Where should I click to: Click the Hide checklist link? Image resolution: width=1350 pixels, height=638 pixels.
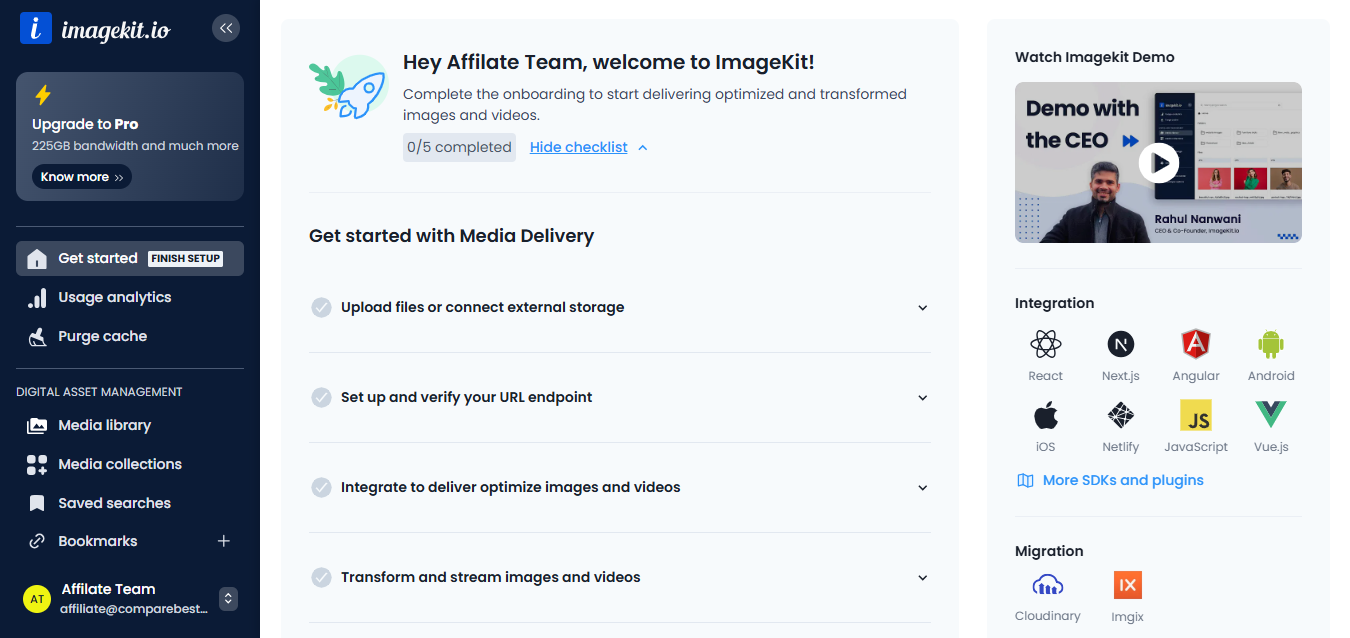579,147
